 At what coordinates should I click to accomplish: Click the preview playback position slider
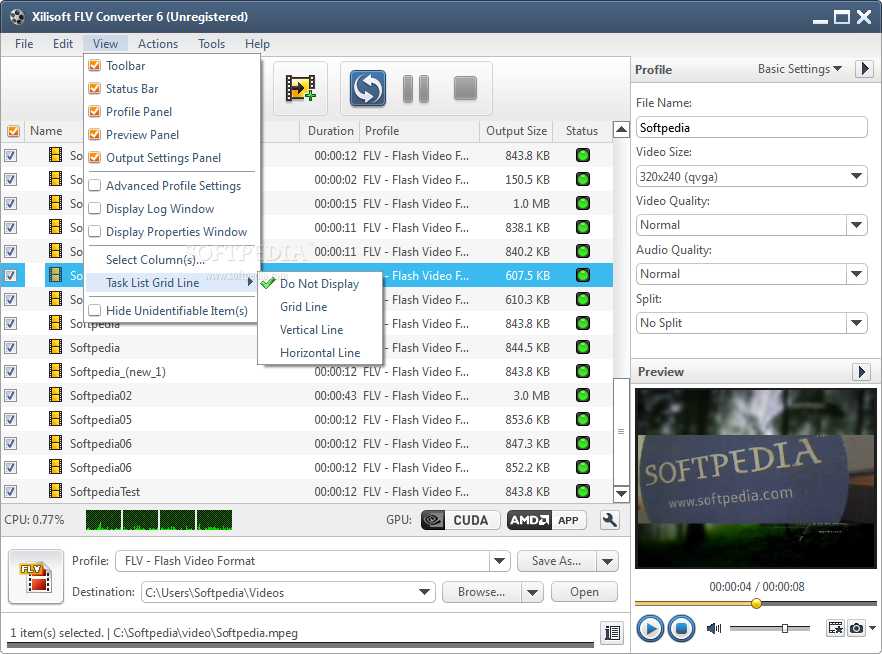[x=755, y=603]
